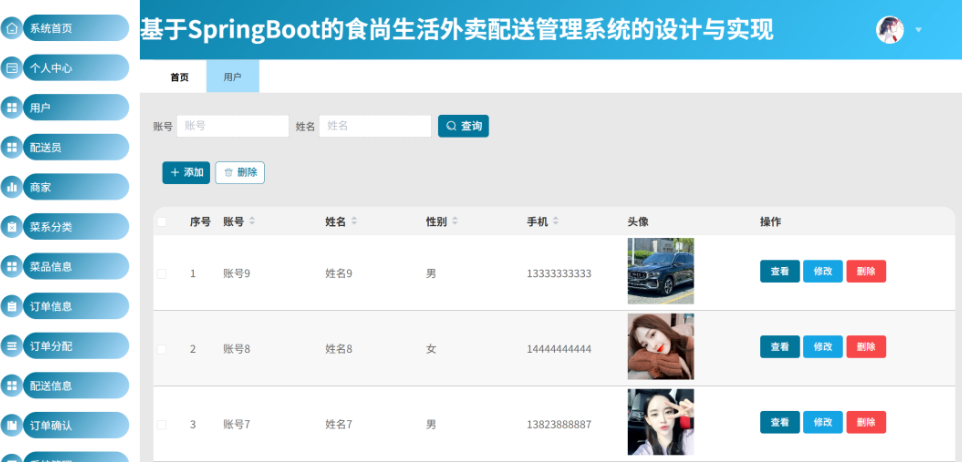Image resolution: width=962 pixels, height=462 pixels.
Task: Click the home icon beside 系统首页
Action: [11, 28]
